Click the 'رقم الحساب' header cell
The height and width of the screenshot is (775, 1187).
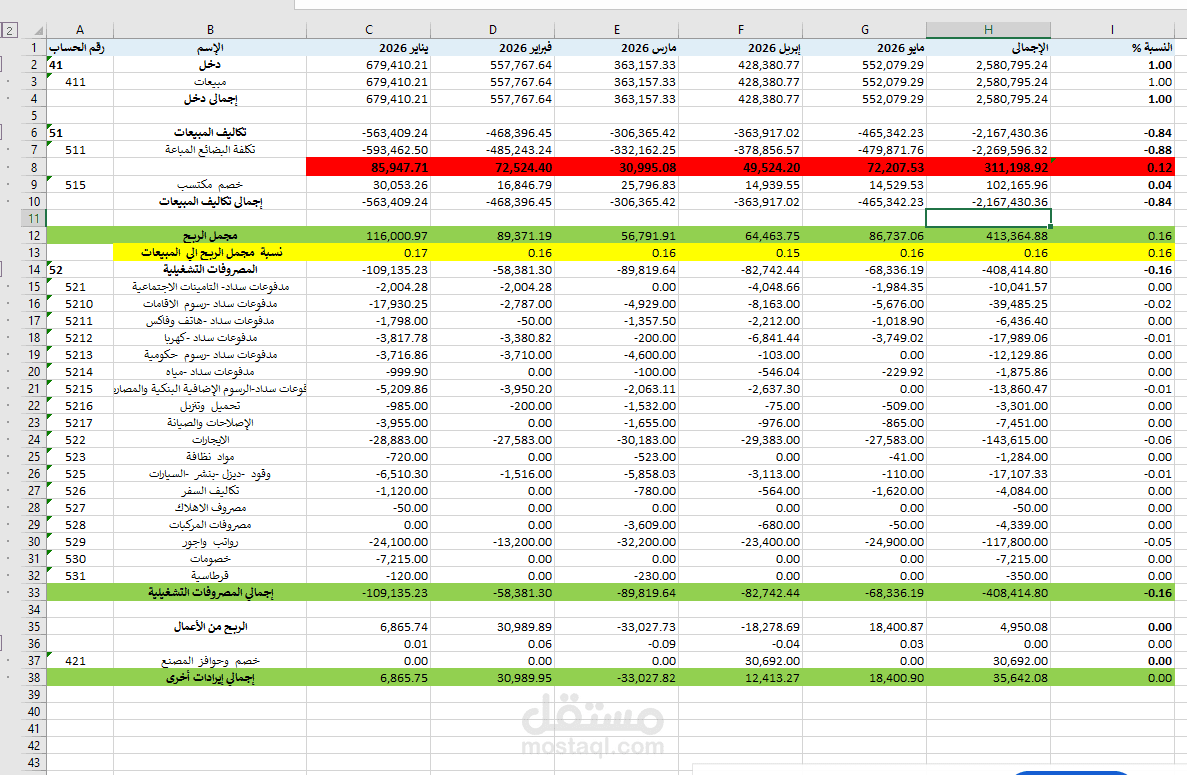click(x=80, y=48)
